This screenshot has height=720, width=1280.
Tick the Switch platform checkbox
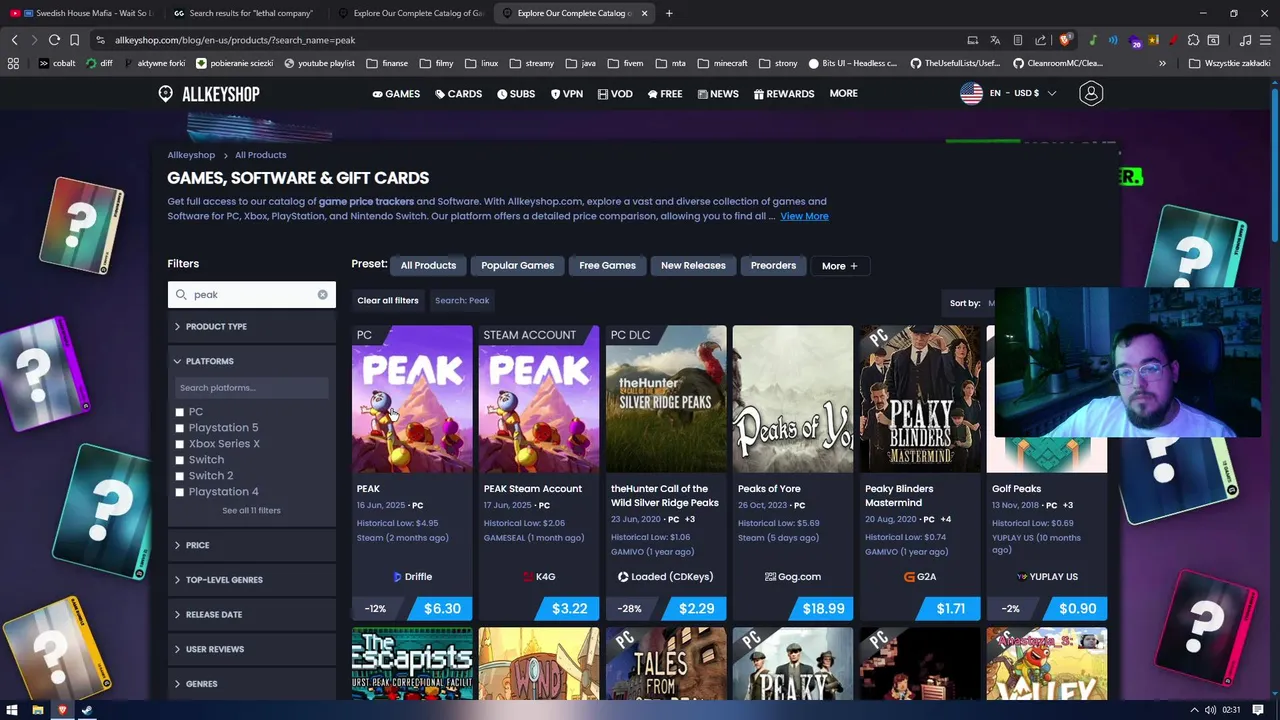(180, 460)
